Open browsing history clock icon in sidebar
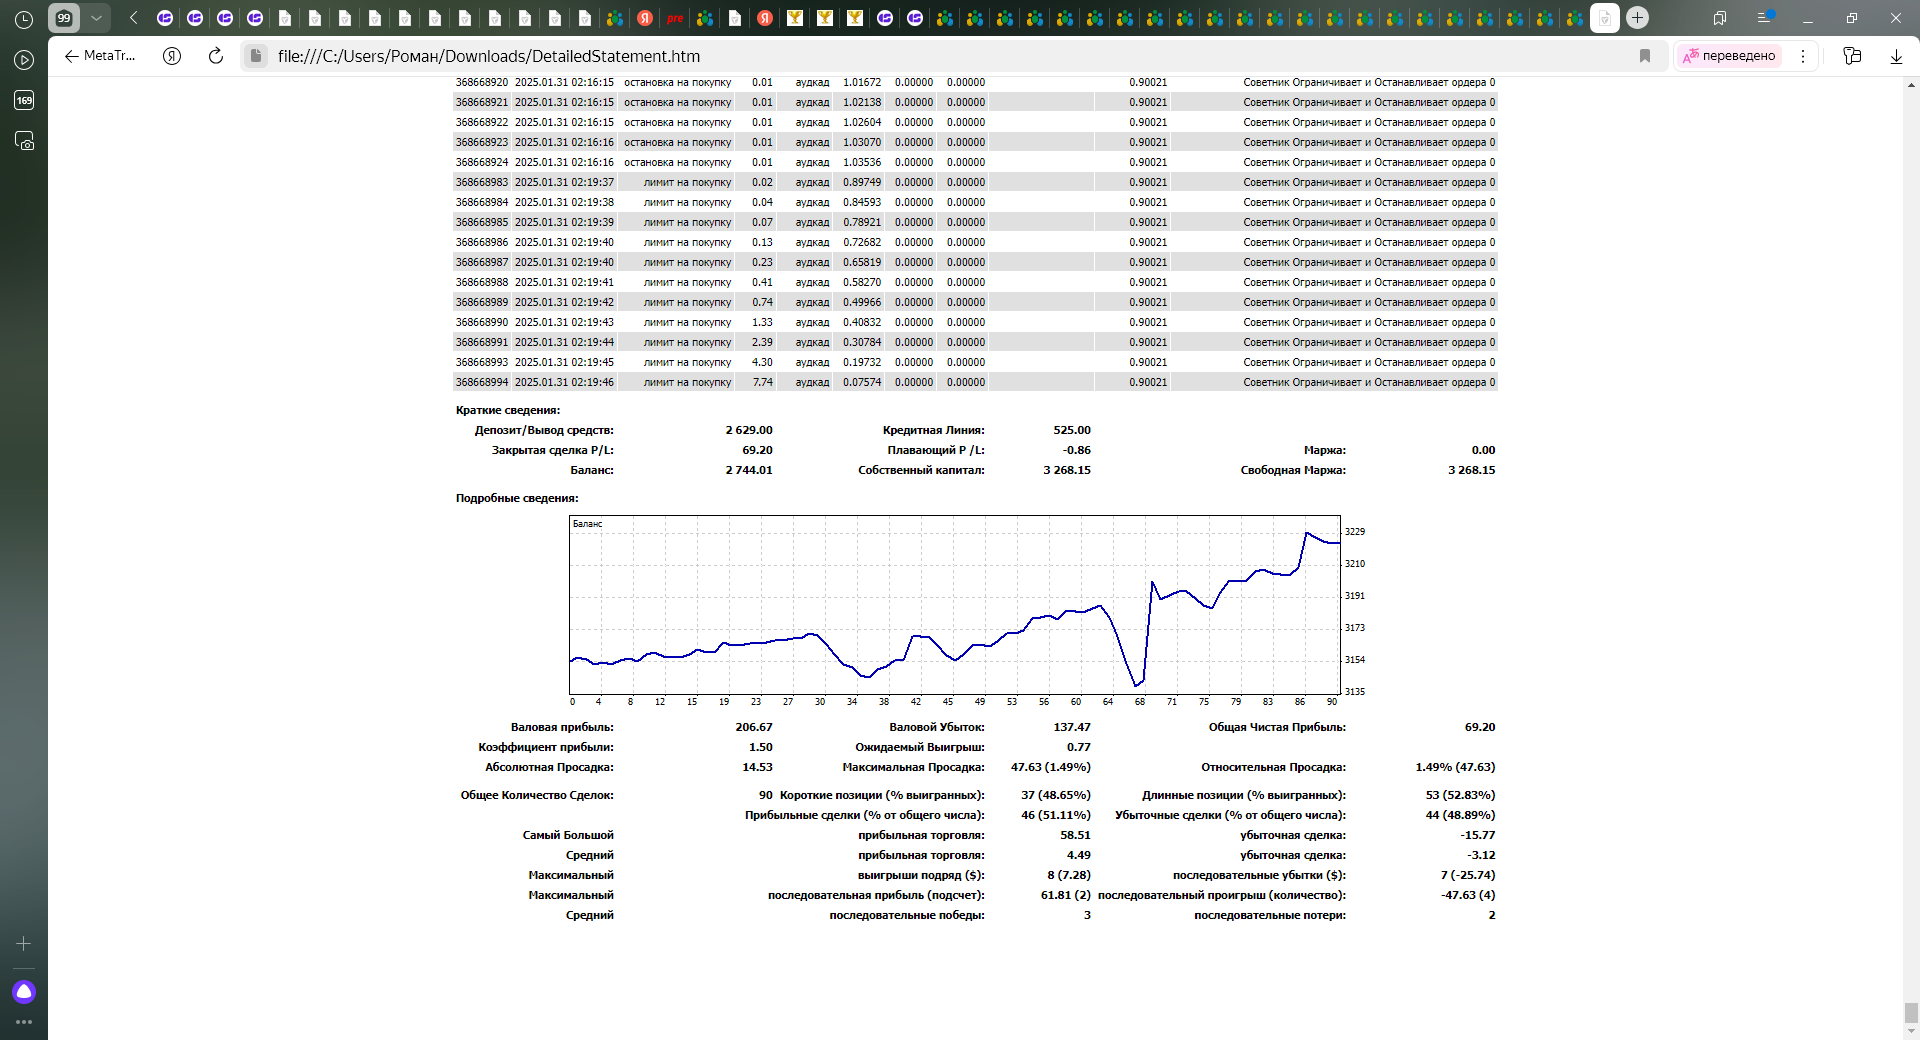 pyautogui.click(x=24, y=19)
